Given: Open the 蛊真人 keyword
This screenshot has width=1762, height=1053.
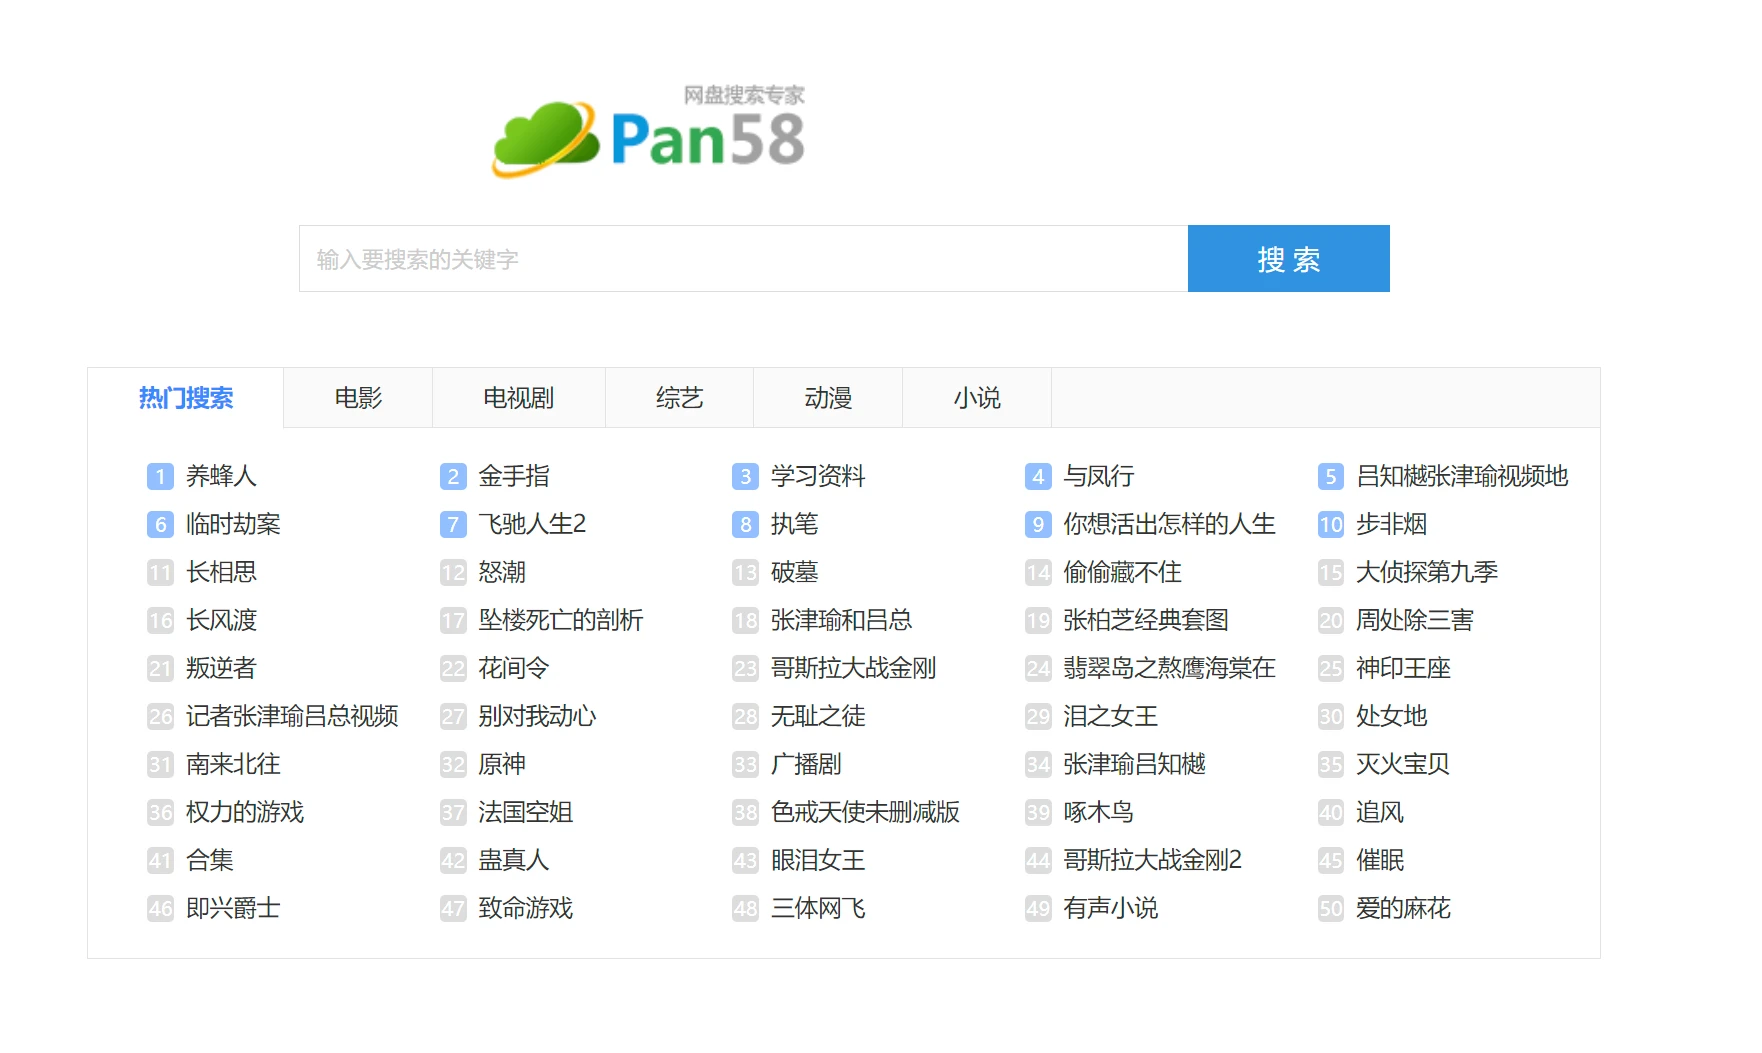Looking at the screenshot, I should [x=514, y=860].
